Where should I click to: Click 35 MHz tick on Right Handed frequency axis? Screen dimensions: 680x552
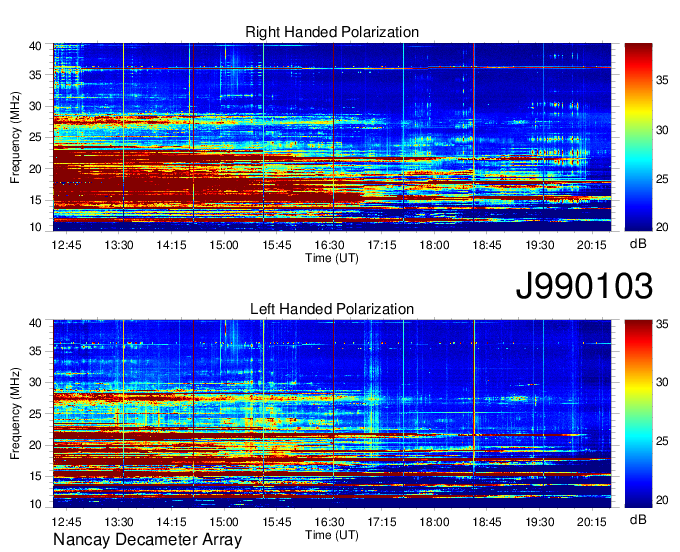click(x=36, y=75)
